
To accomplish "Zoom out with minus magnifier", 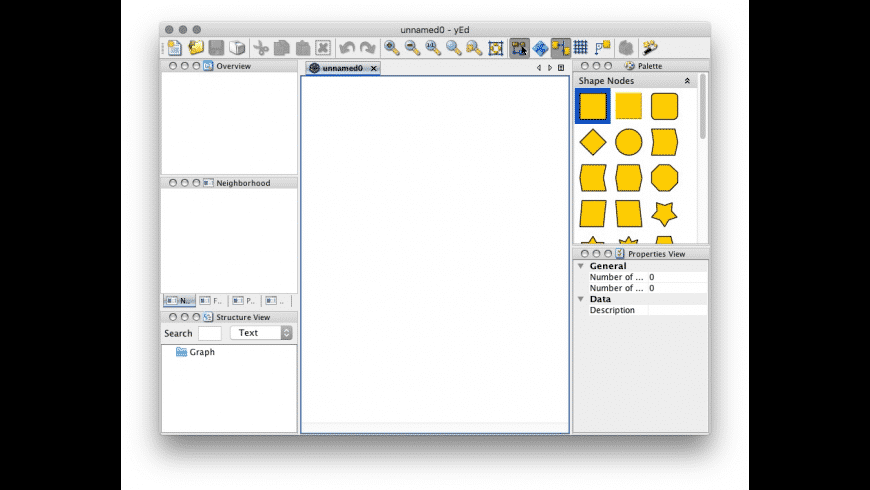I will (412, 48).
